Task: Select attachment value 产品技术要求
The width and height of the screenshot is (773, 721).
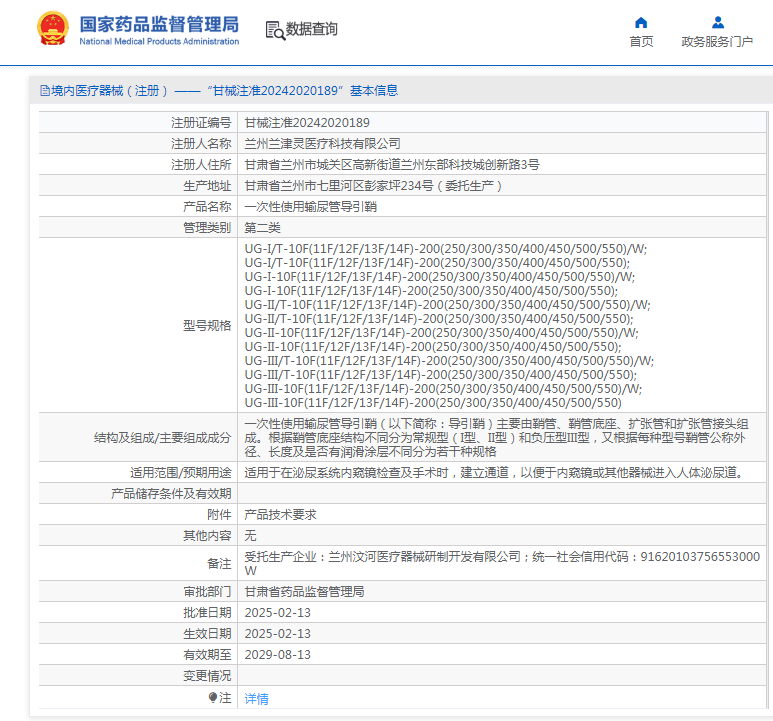Action: 281,515
